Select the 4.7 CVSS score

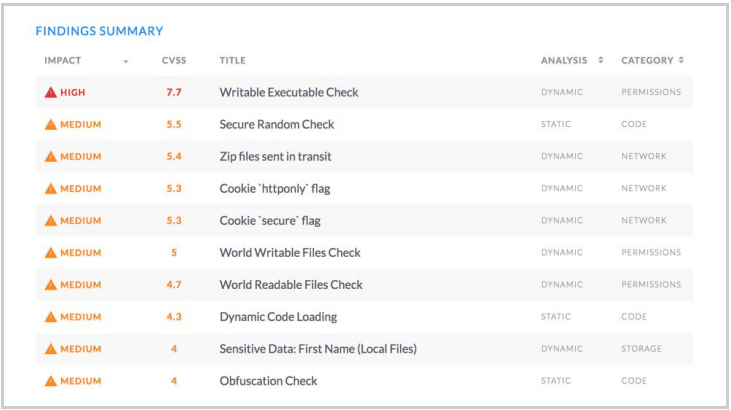174,285
